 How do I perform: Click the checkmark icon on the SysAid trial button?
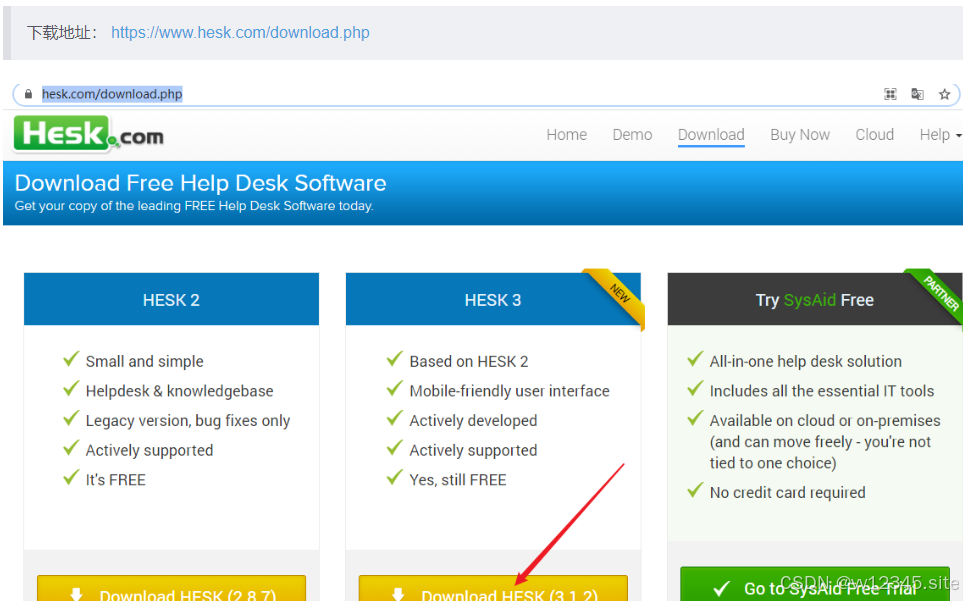(722, 589)
